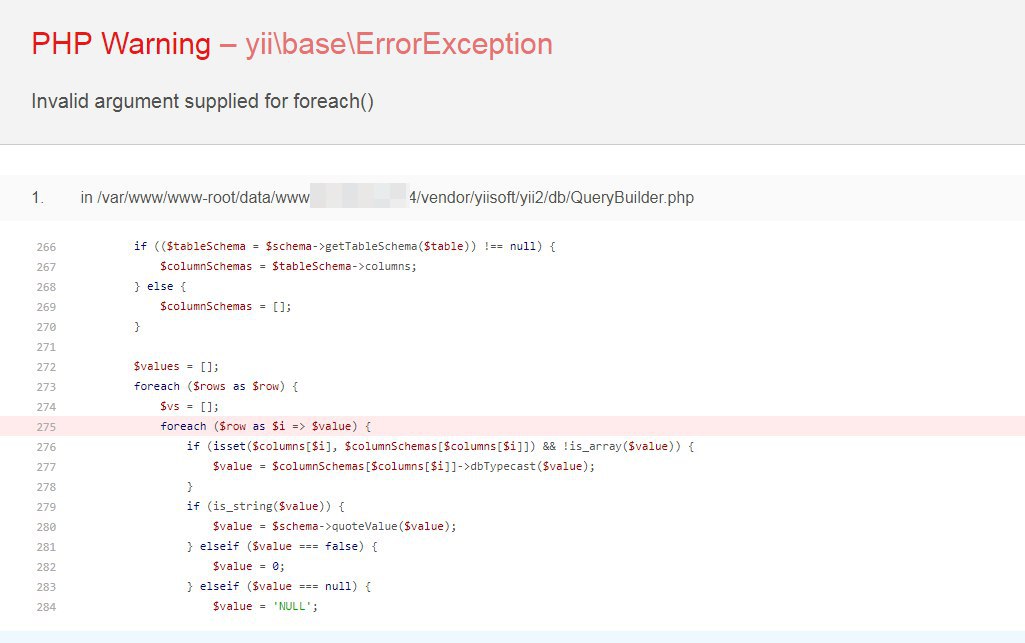The height and width of the screenshot is (643, 1025).
Task: Collapse the QueryBuilder.php stack trace entry
Action: coord(512,197)
